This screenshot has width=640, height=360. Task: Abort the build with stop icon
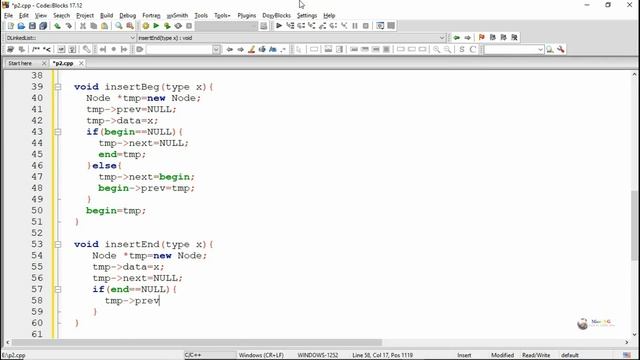(x=189, y=26)
